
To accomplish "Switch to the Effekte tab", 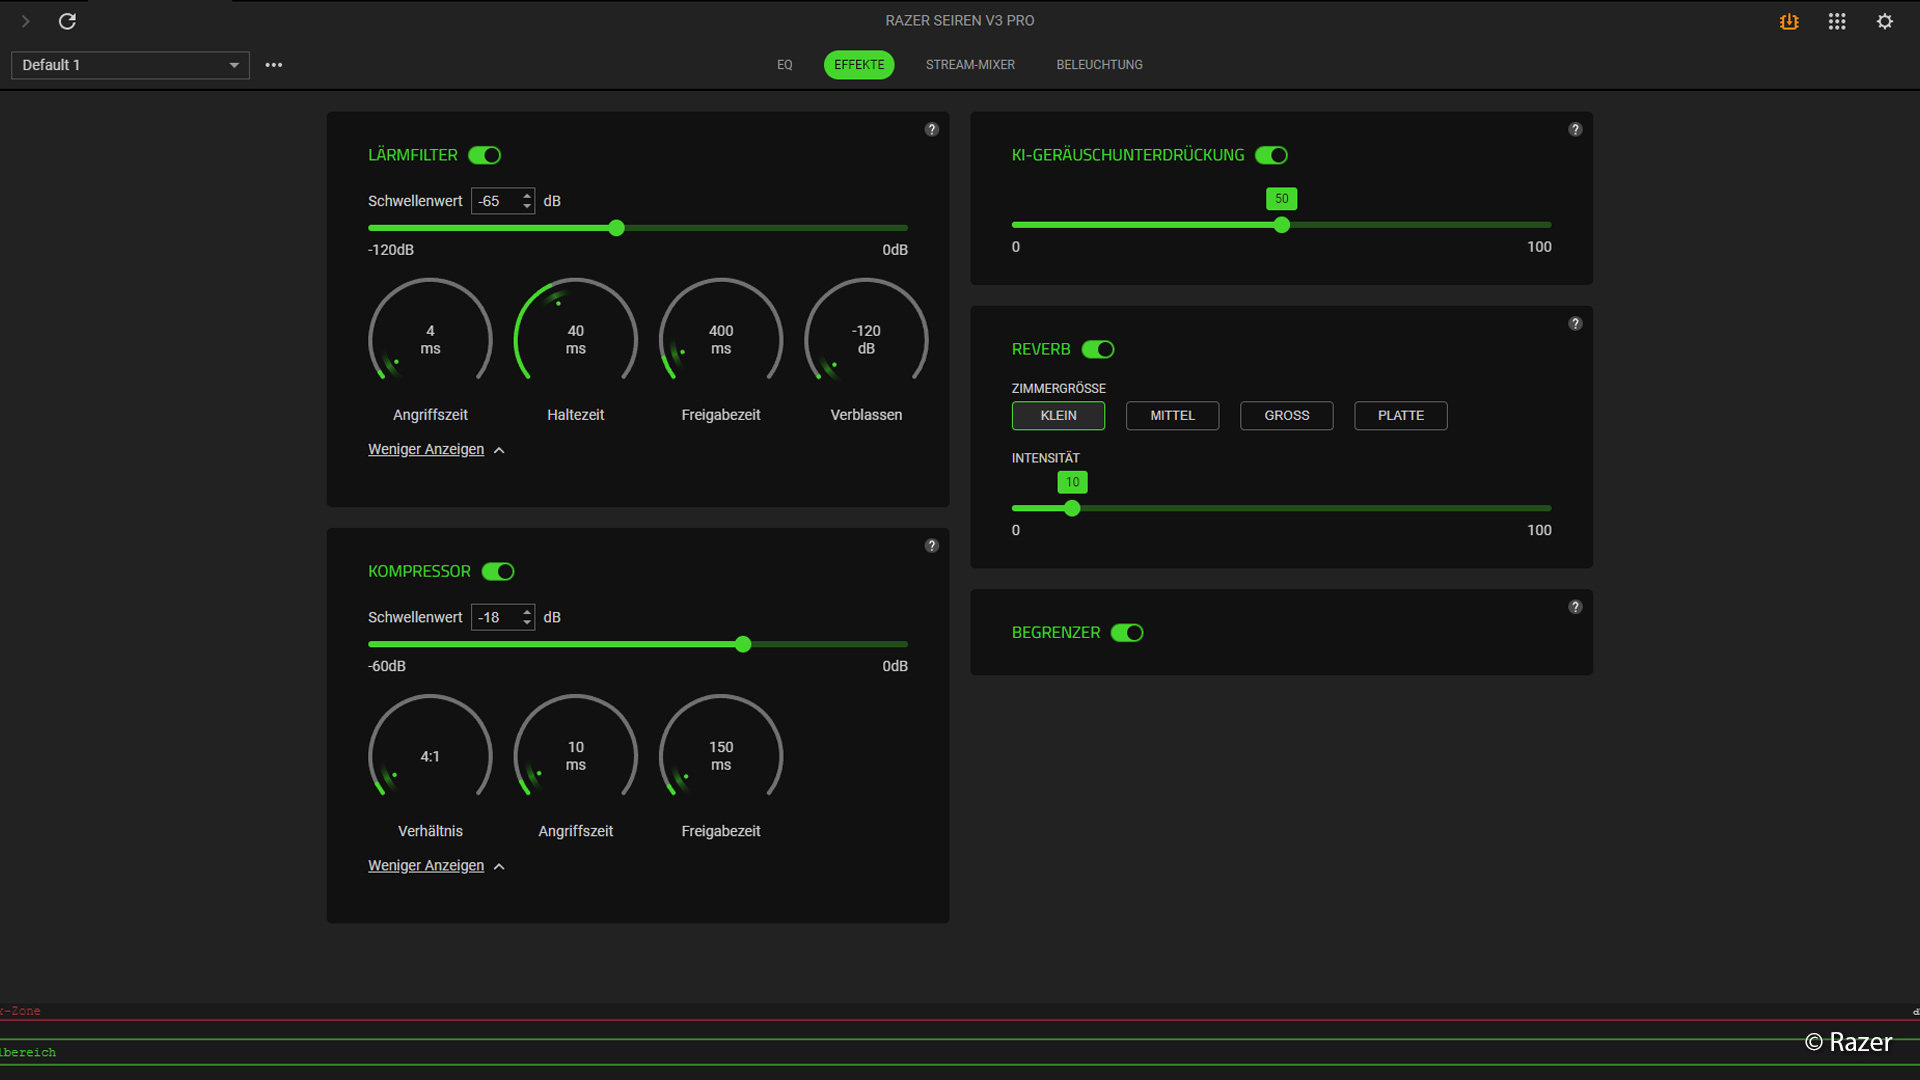I will coord(859,65).
